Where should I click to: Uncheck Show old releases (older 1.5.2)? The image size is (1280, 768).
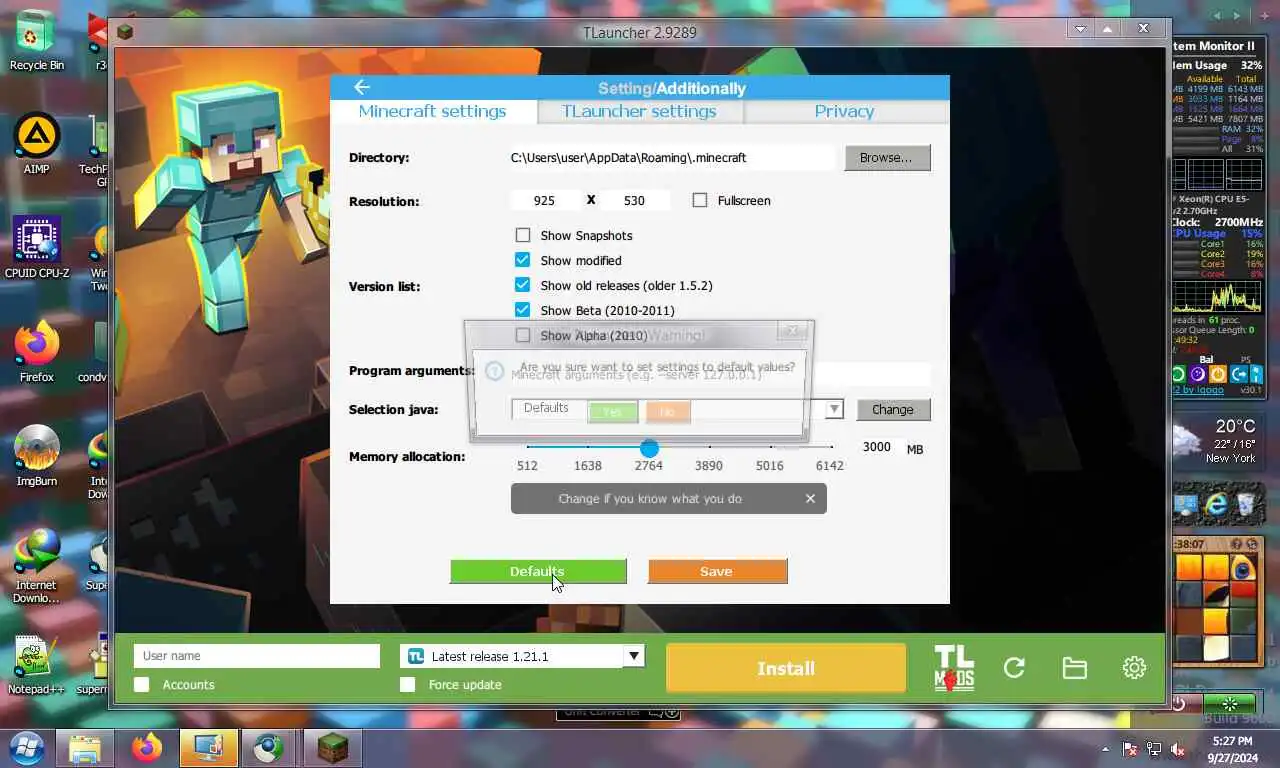(x=522, y=285)
